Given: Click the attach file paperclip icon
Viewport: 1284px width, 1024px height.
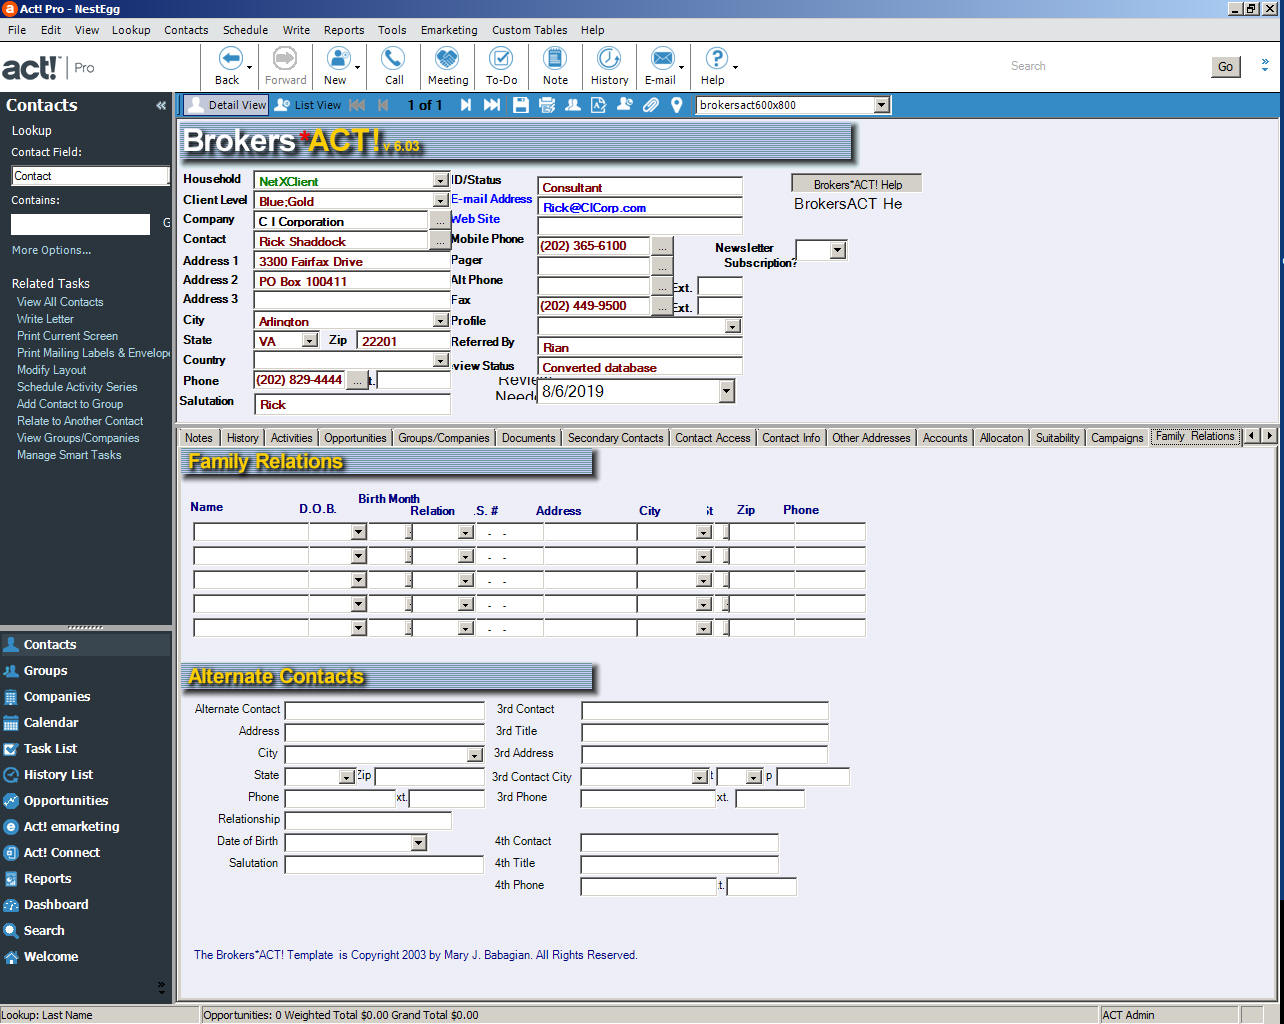Looking at the screenshot, I should tap(651, 105).
